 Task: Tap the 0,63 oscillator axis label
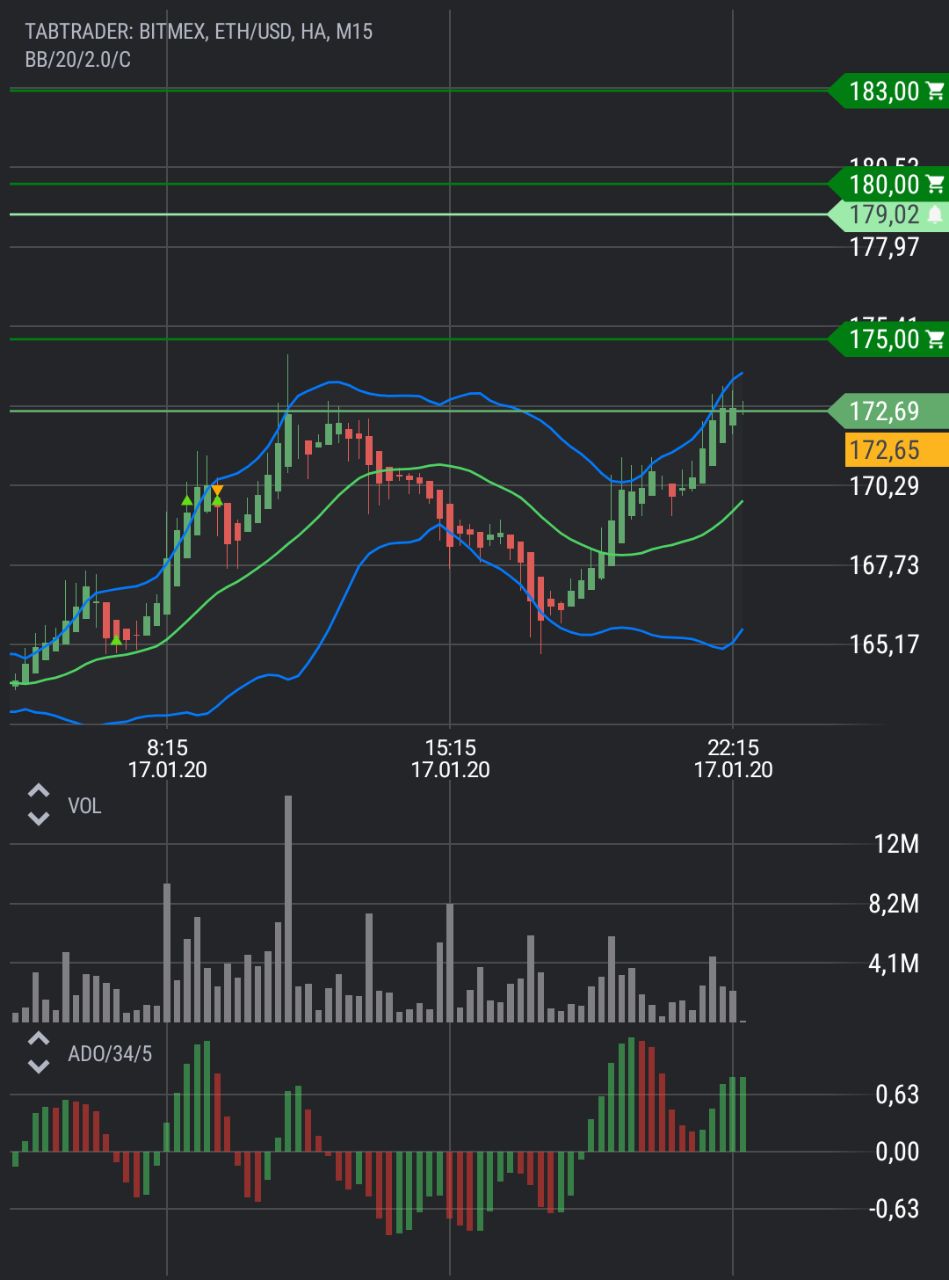point(897,1095)
